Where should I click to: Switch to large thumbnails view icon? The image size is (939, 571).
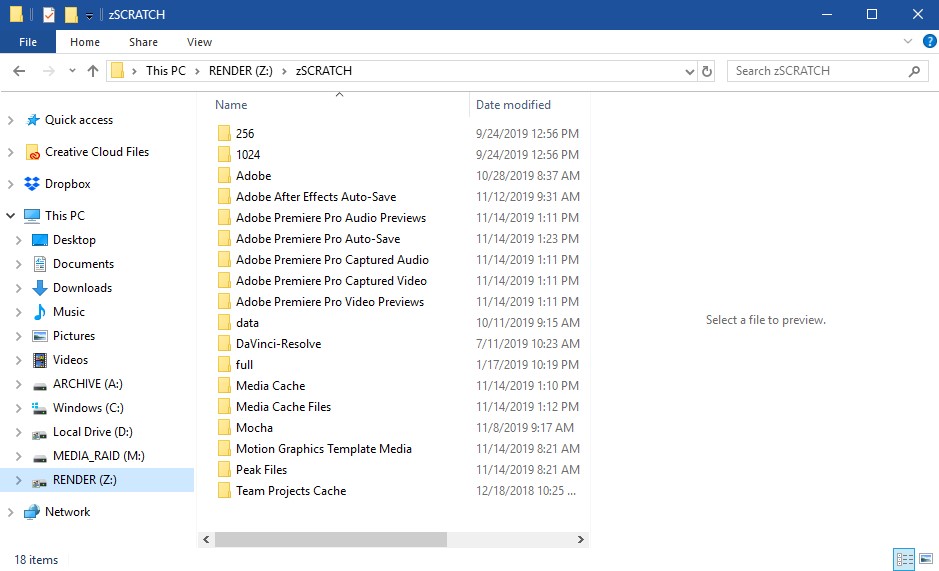[x=926, y=560]
